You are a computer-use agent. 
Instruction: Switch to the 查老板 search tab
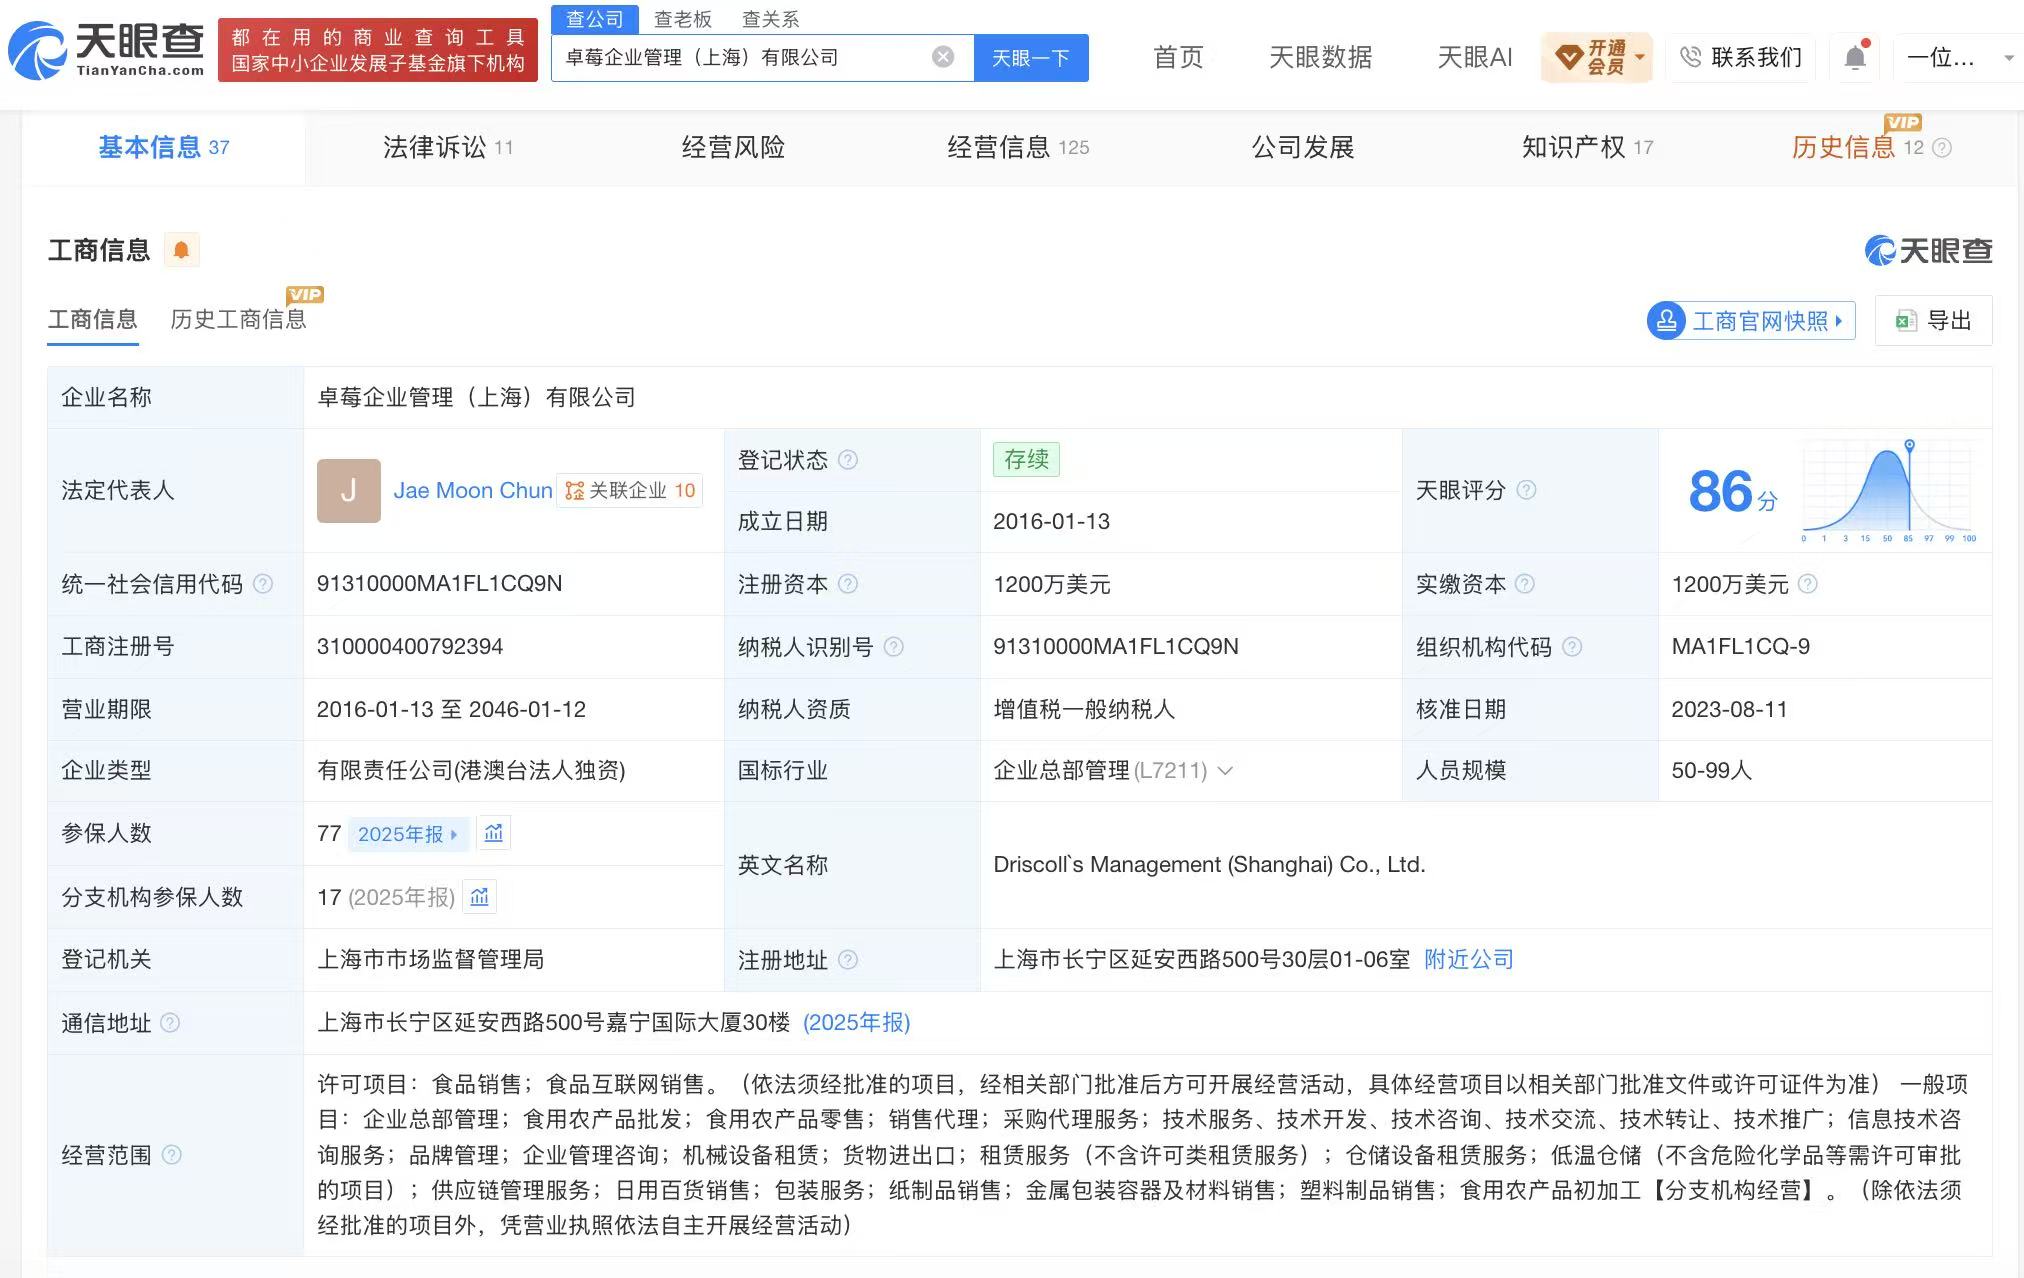click(x=683, y=19)
